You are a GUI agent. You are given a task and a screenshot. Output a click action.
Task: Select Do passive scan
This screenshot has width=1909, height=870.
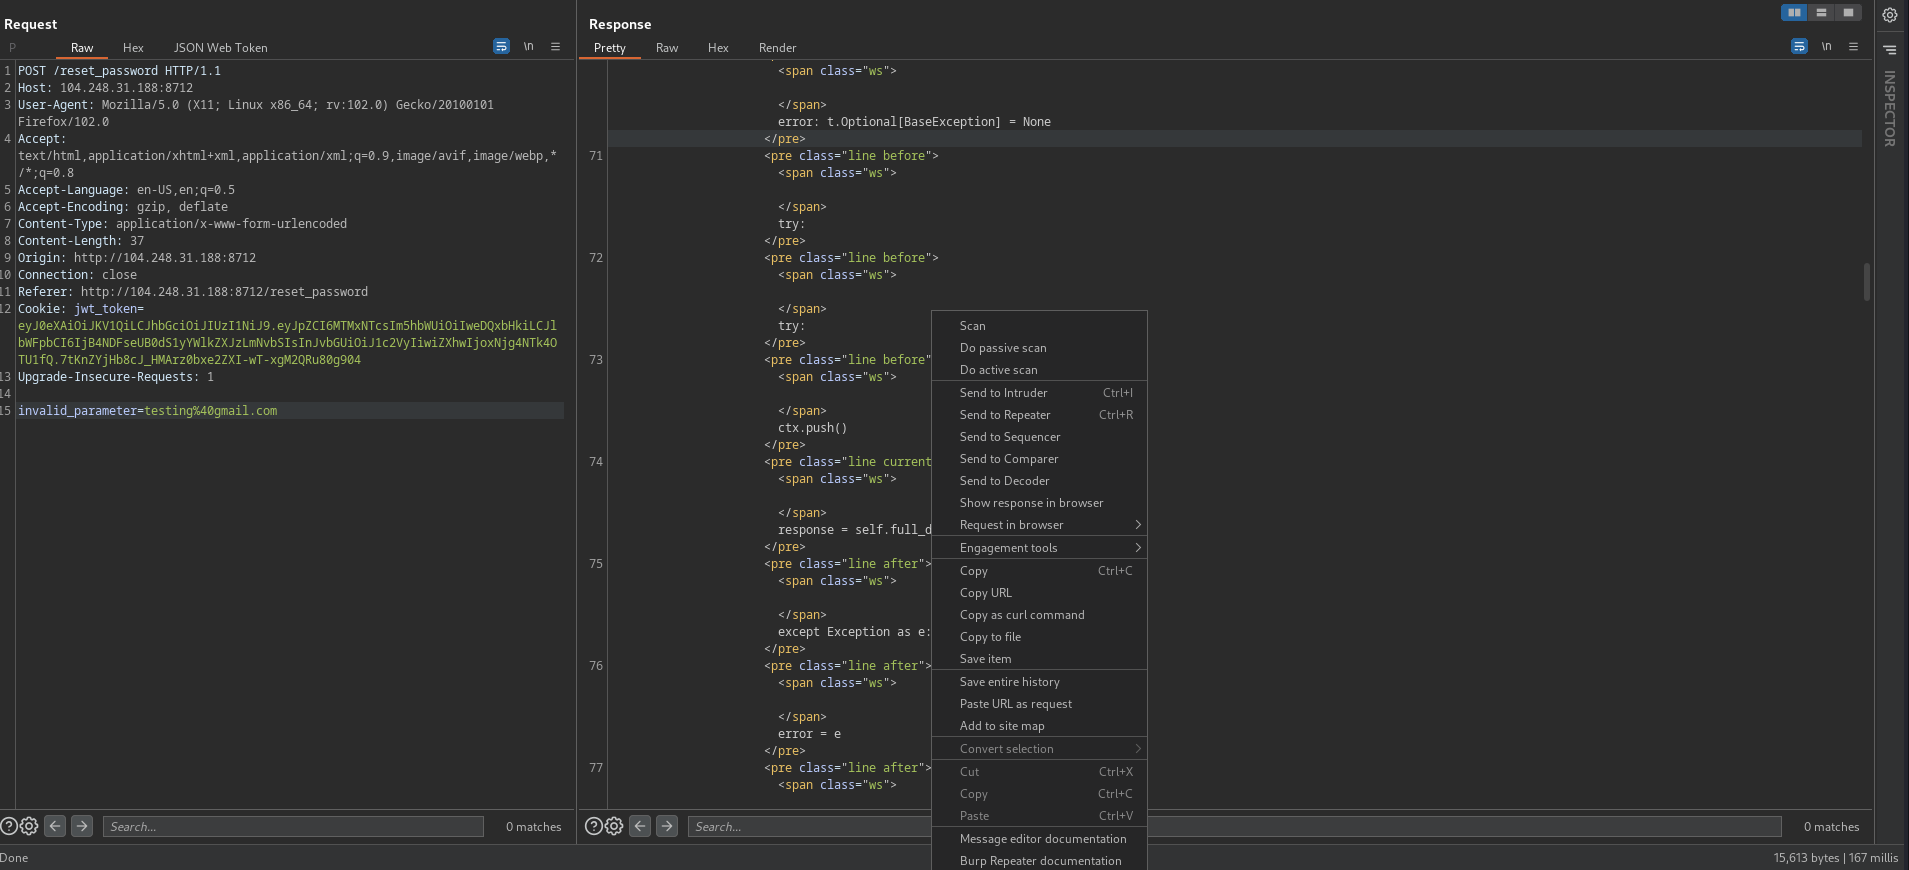pyautogui.click(x=1039, y=348)
